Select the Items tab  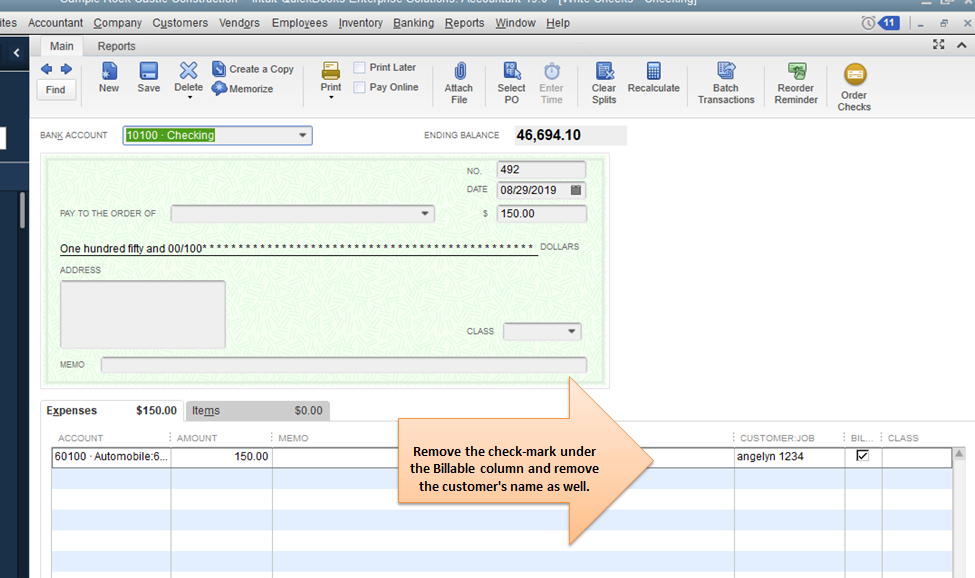(257, 411)
